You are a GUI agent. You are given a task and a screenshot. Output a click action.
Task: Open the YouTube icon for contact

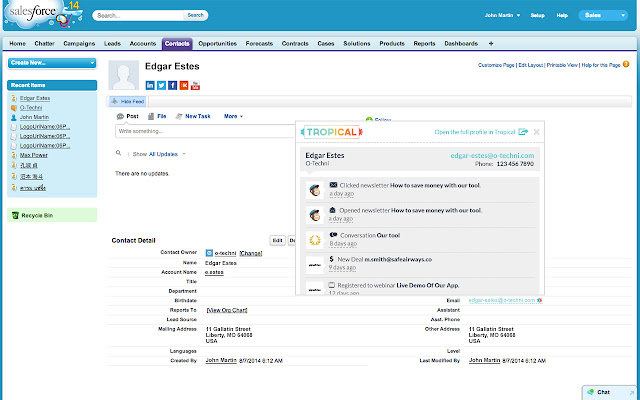coord(194,85)
